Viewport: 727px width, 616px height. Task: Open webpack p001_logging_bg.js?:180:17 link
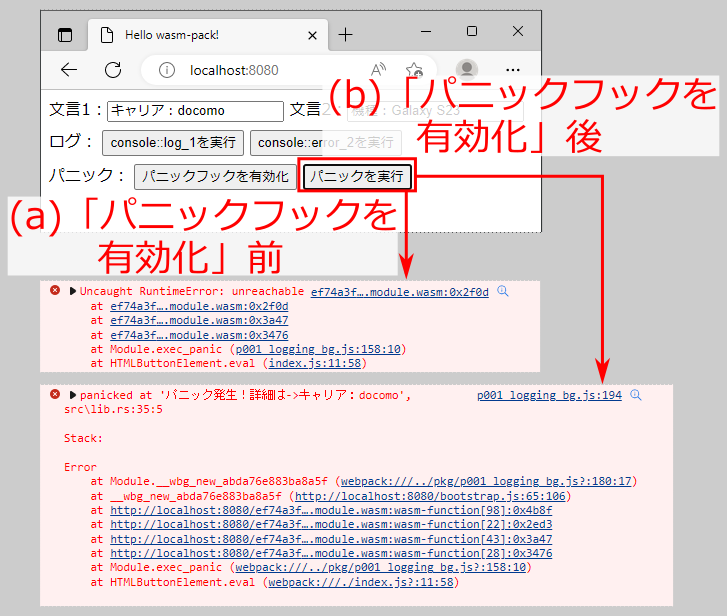(x=486, y=482)
